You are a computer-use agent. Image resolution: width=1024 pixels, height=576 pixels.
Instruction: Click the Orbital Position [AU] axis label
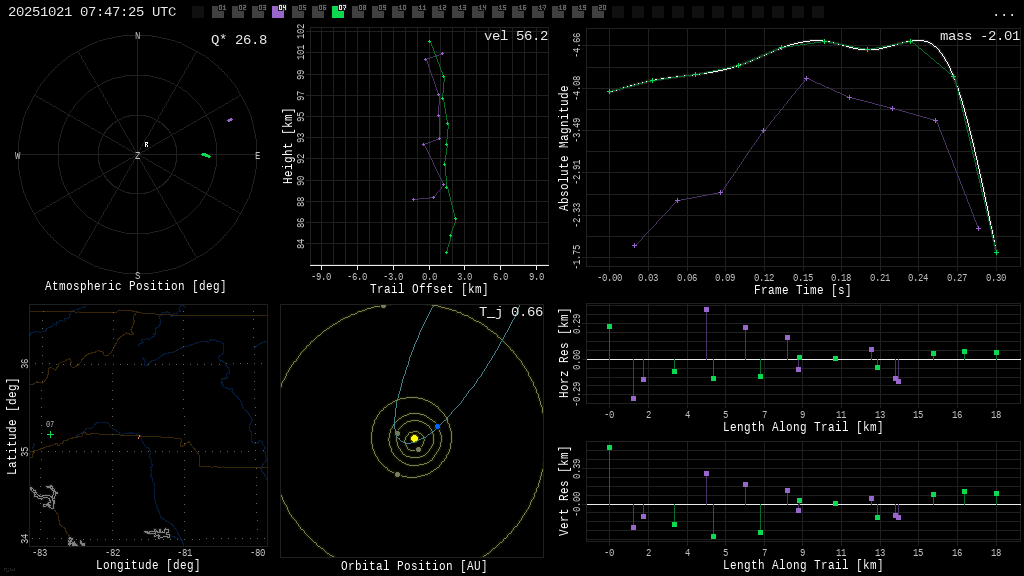click(x=414, y=566)
